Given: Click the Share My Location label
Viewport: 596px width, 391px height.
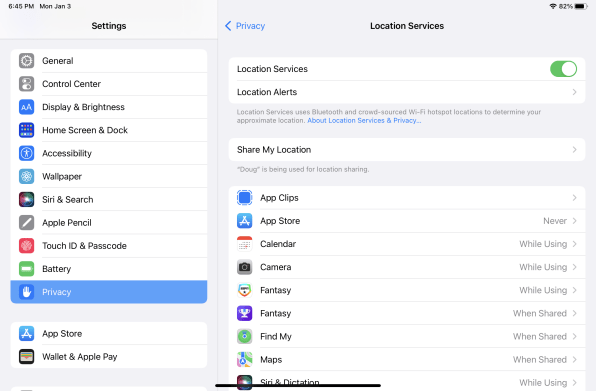Looking at the screenshot, I should pos(274,150).
